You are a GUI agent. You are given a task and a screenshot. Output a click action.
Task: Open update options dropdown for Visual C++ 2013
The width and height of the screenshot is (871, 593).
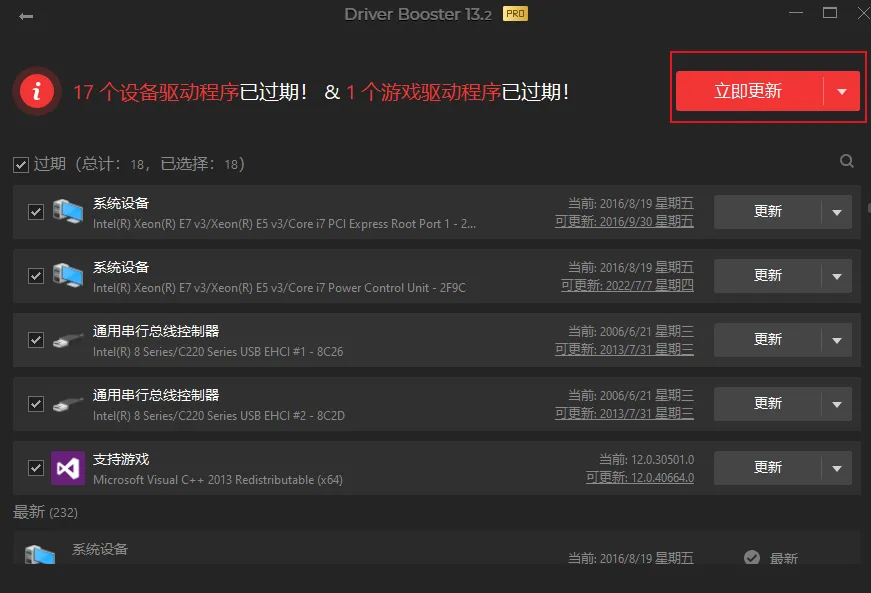click(837, 468)
